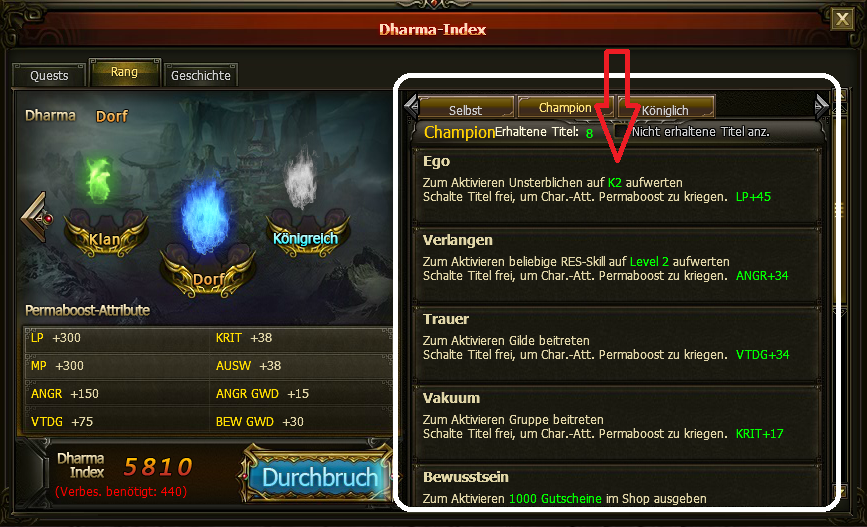This screenshot has height=527, width=867.
Task: Click the Königreich emblem badge
Action: point(306,234)
